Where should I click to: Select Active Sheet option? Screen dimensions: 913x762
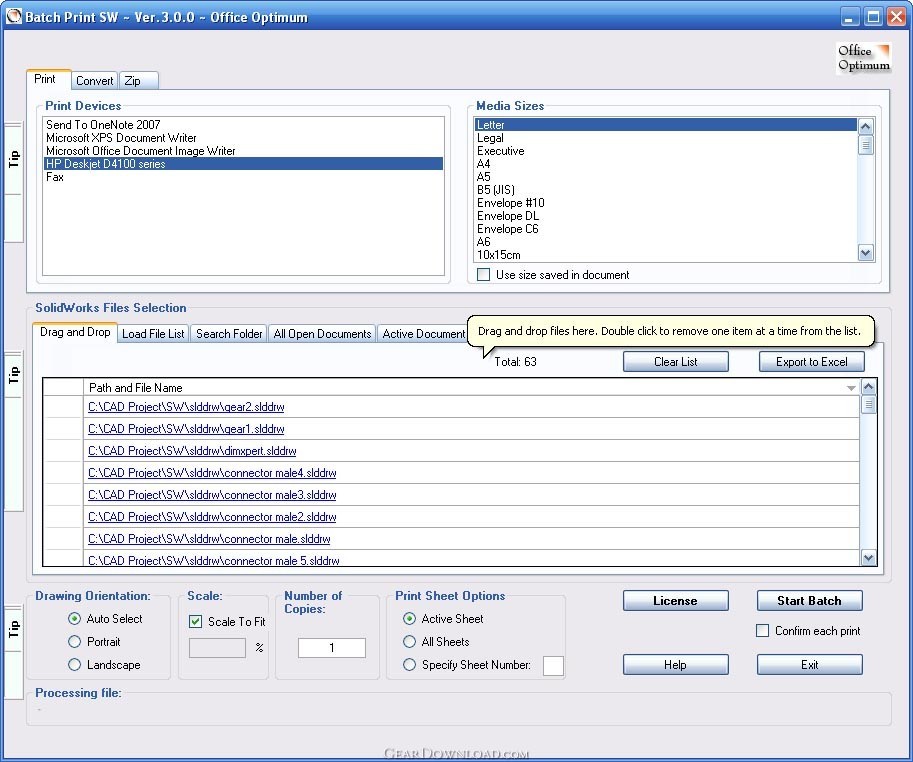[409, 619]
